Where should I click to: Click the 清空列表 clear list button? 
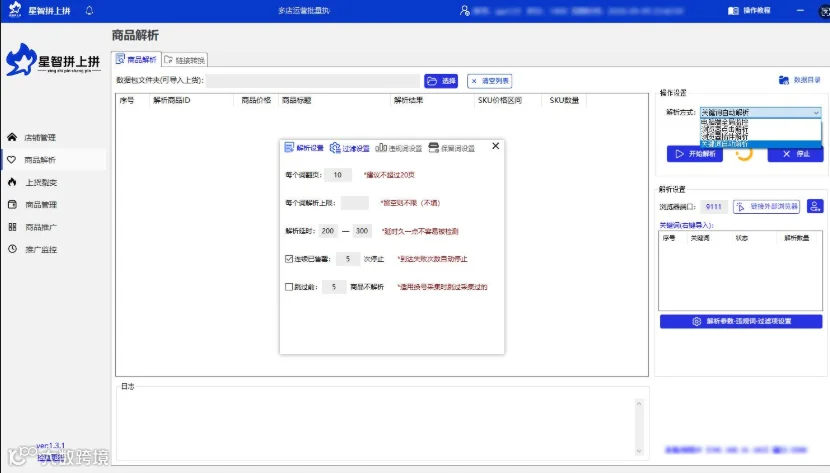[x=490, y=81]
